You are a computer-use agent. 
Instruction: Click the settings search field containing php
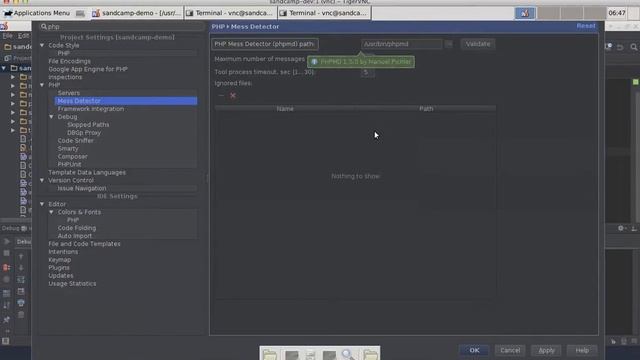tap(122, 27)
